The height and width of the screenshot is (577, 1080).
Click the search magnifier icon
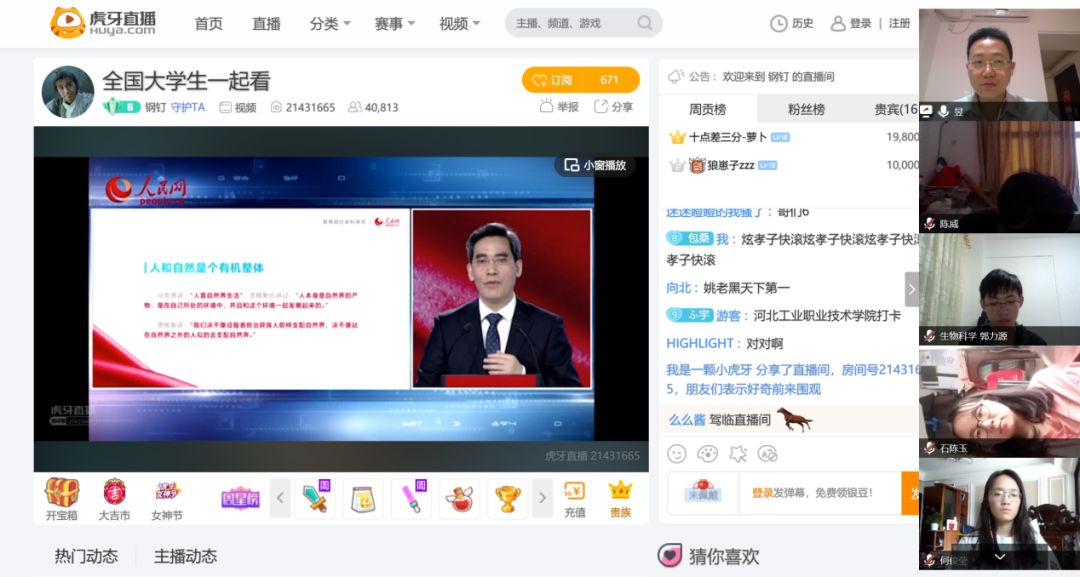[645, 23]
